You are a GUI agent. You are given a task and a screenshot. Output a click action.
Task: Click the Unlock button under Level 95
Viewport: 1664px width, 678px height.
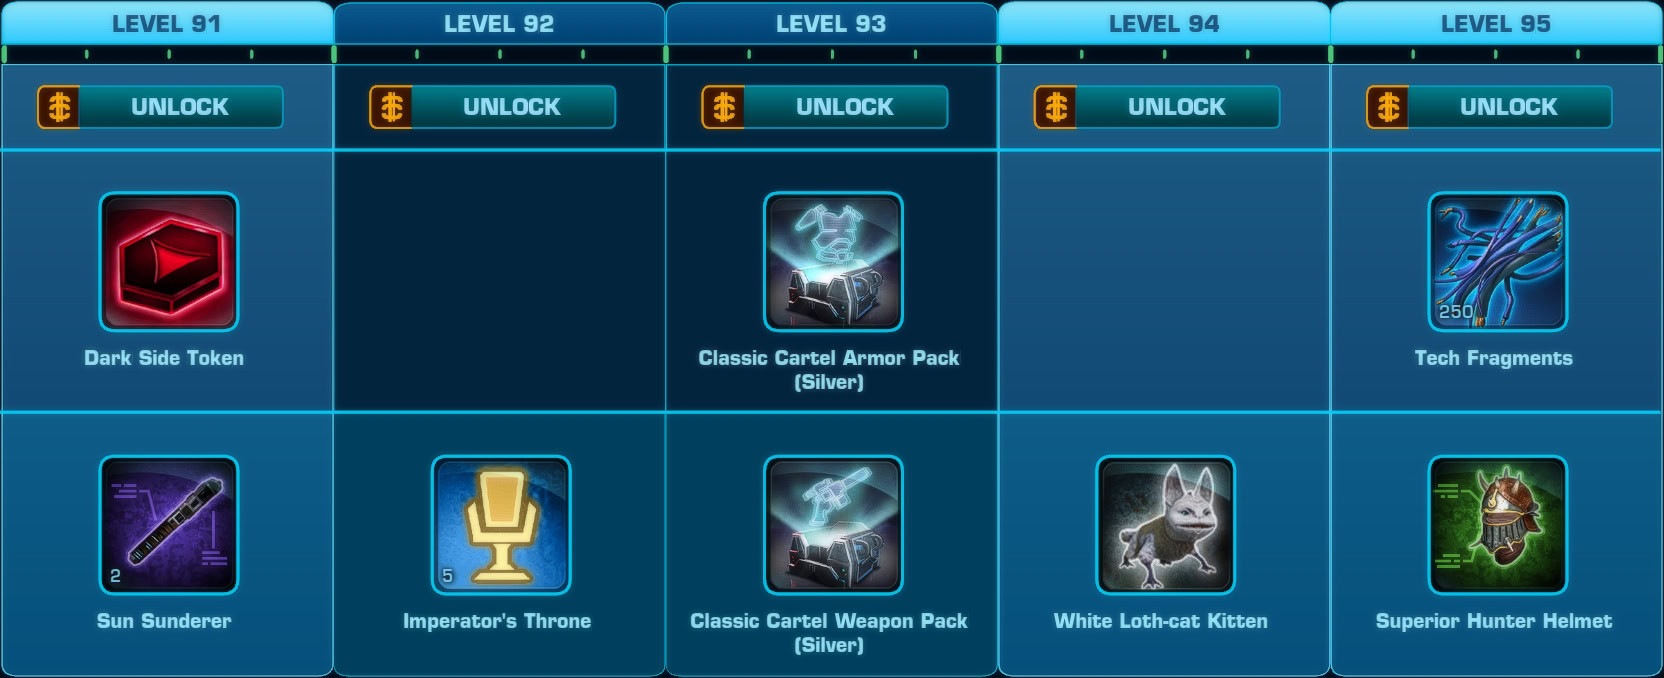point(1489,107)
